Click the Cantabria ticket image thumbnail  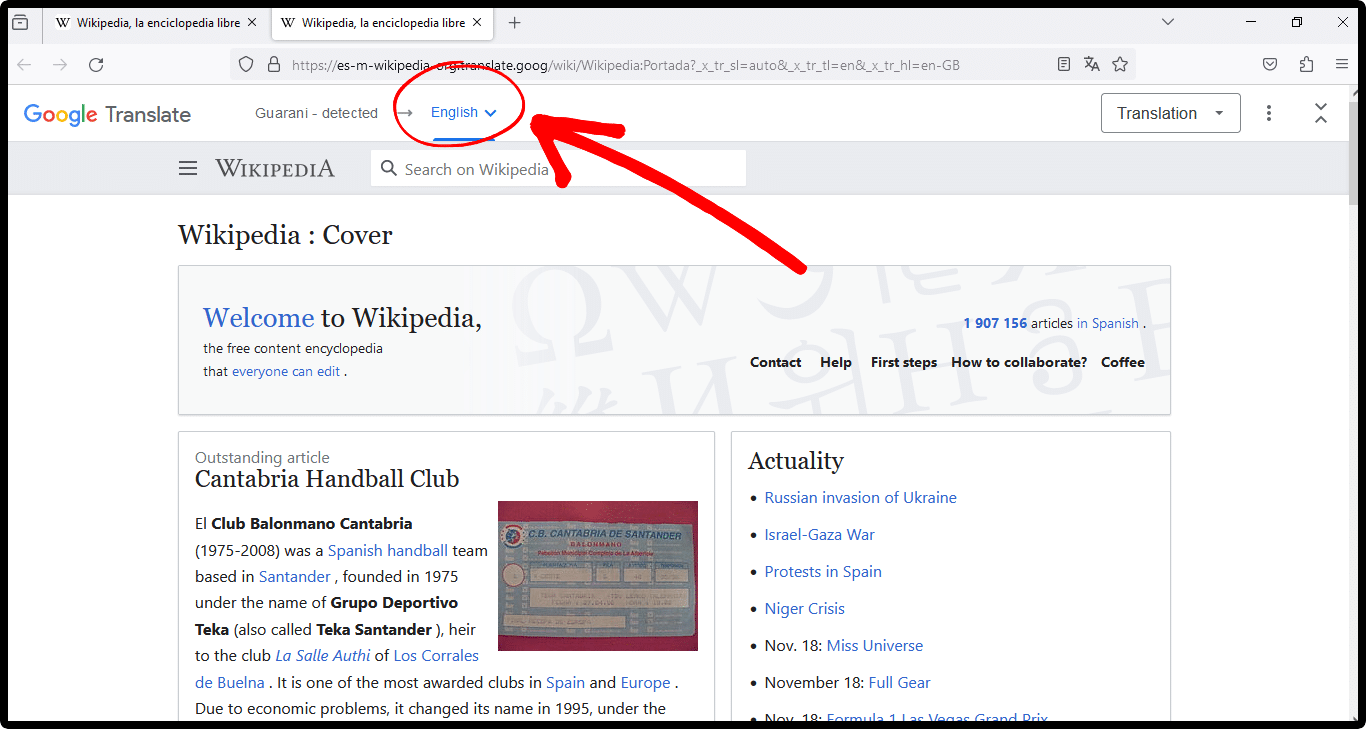pos(598,576)
